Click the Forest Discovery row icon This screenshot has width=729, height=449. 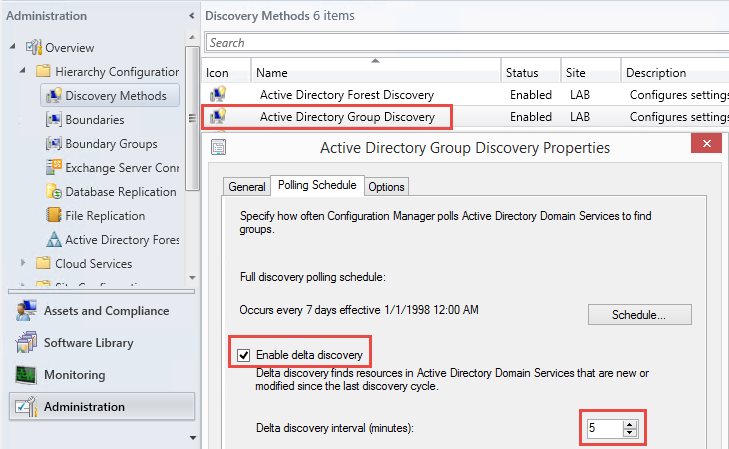pos(218,94)
